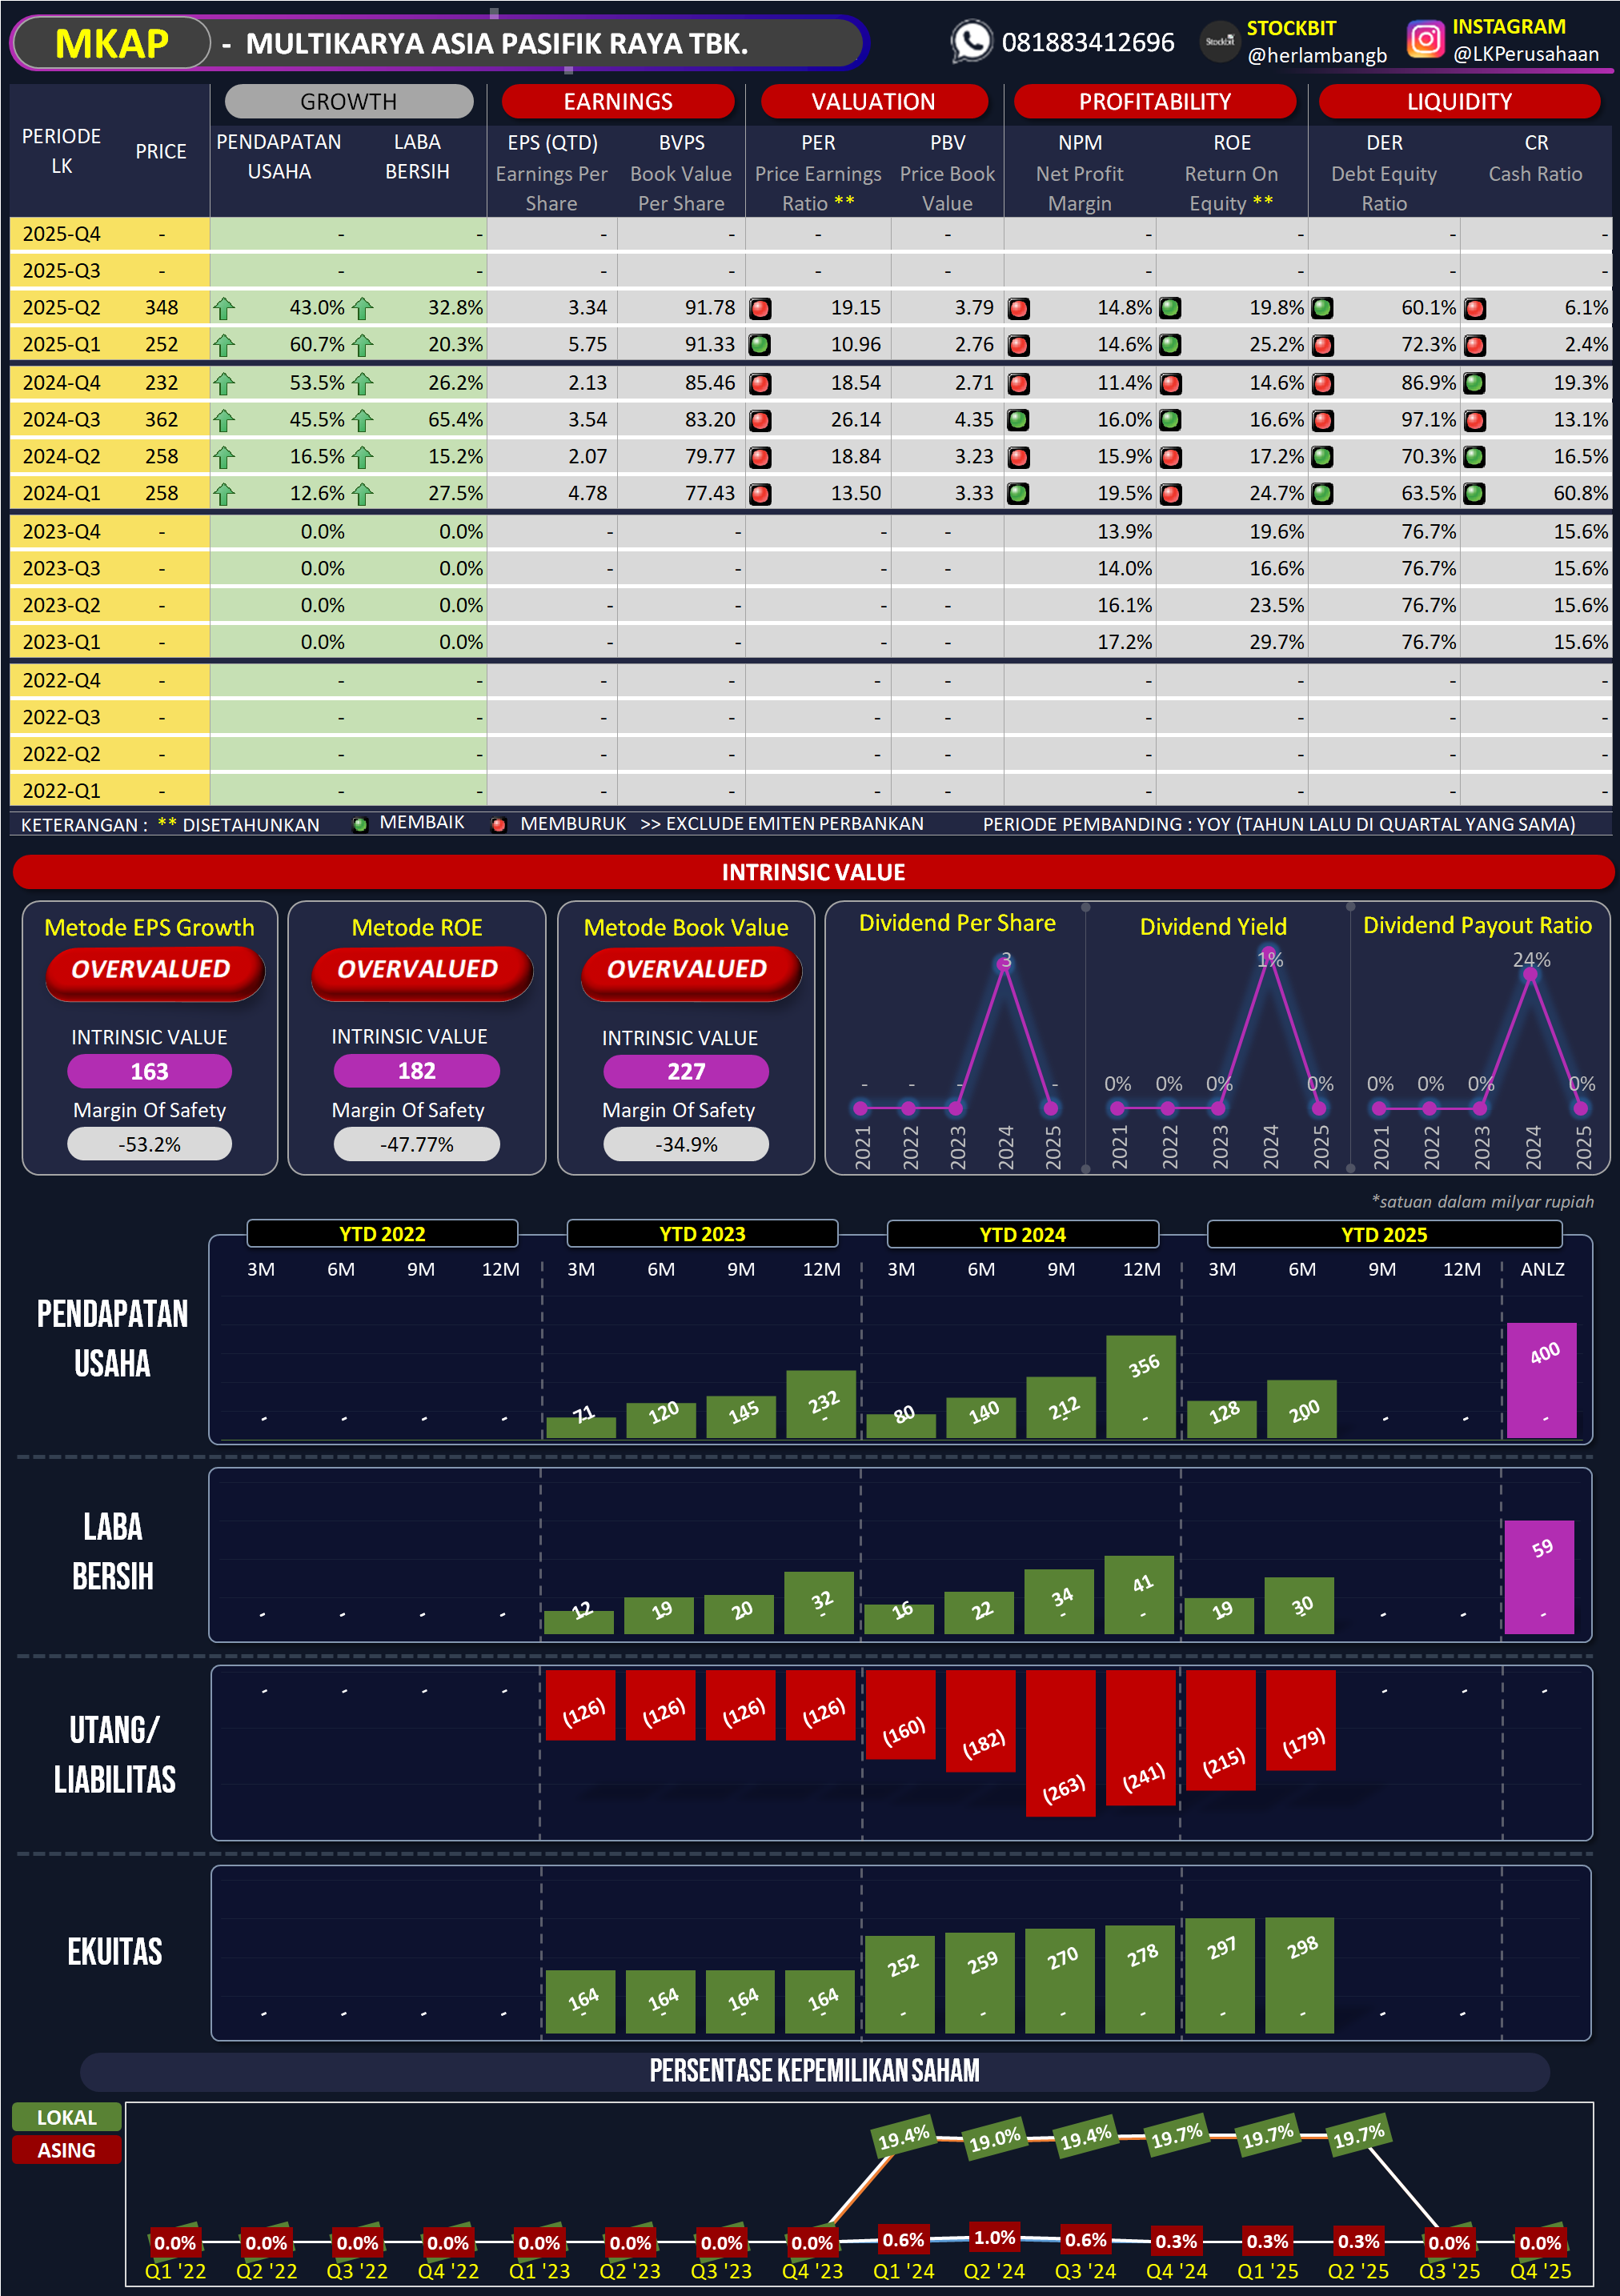The image size is (1620, 2296).
Task: Click the red ROE indicator beside 14.6%
Action: click(x=1170, y=383)
